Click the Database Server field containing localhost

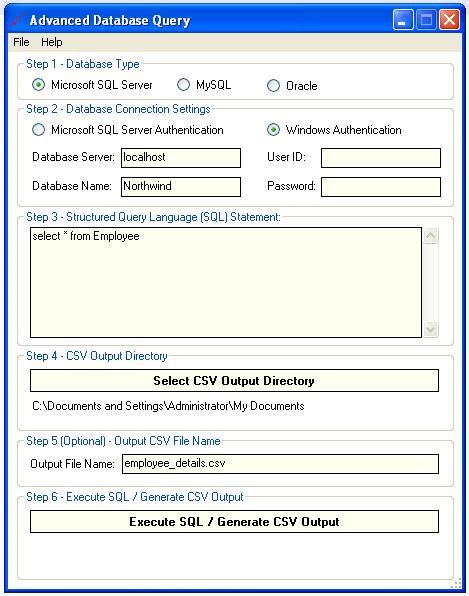[181, 158]
